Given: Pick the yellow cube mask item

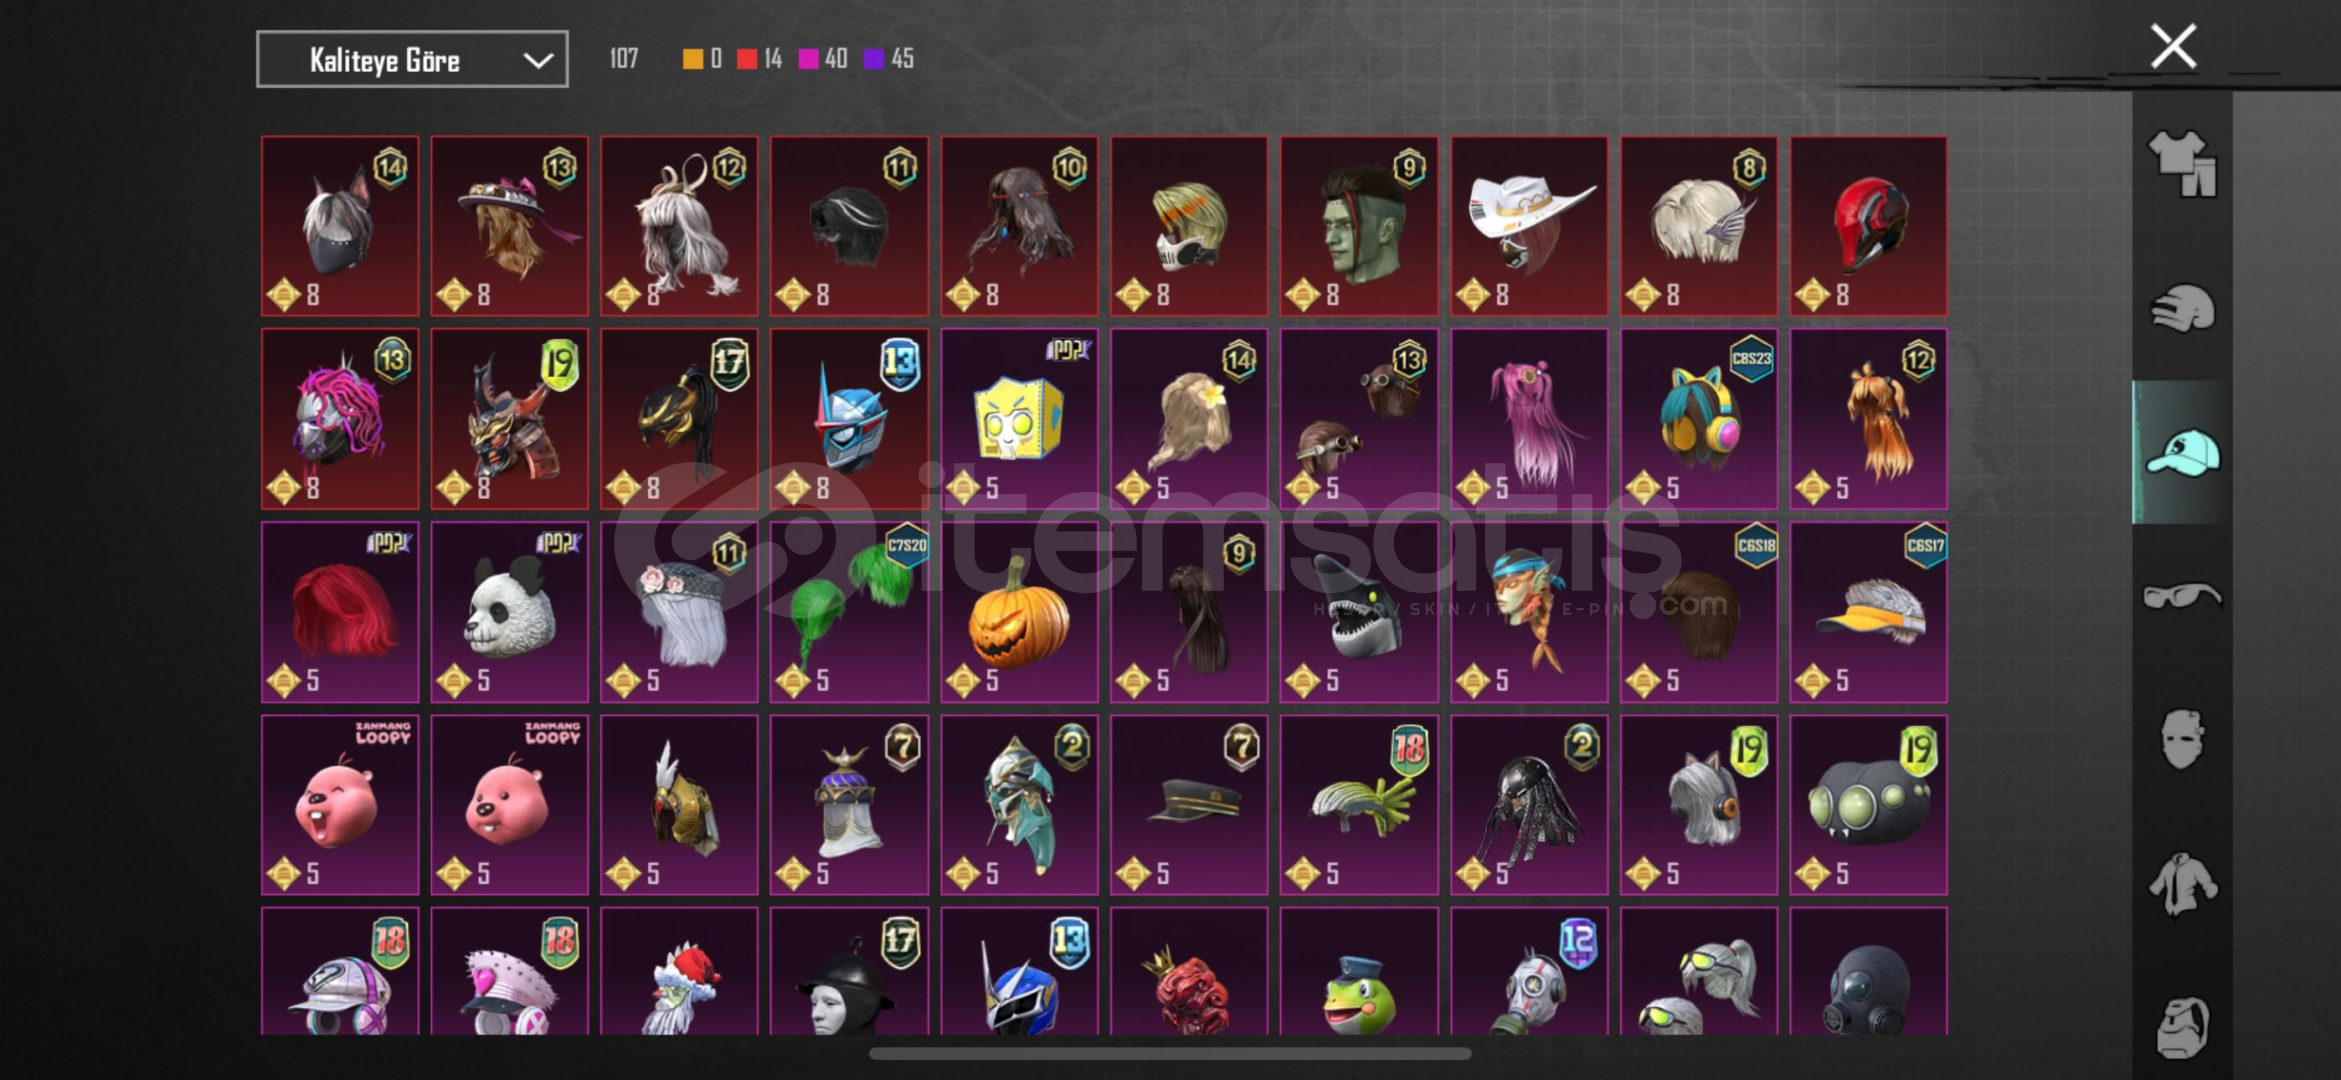Looking at the screenshot, I should pyautogui.click(x=1019, y=419).
